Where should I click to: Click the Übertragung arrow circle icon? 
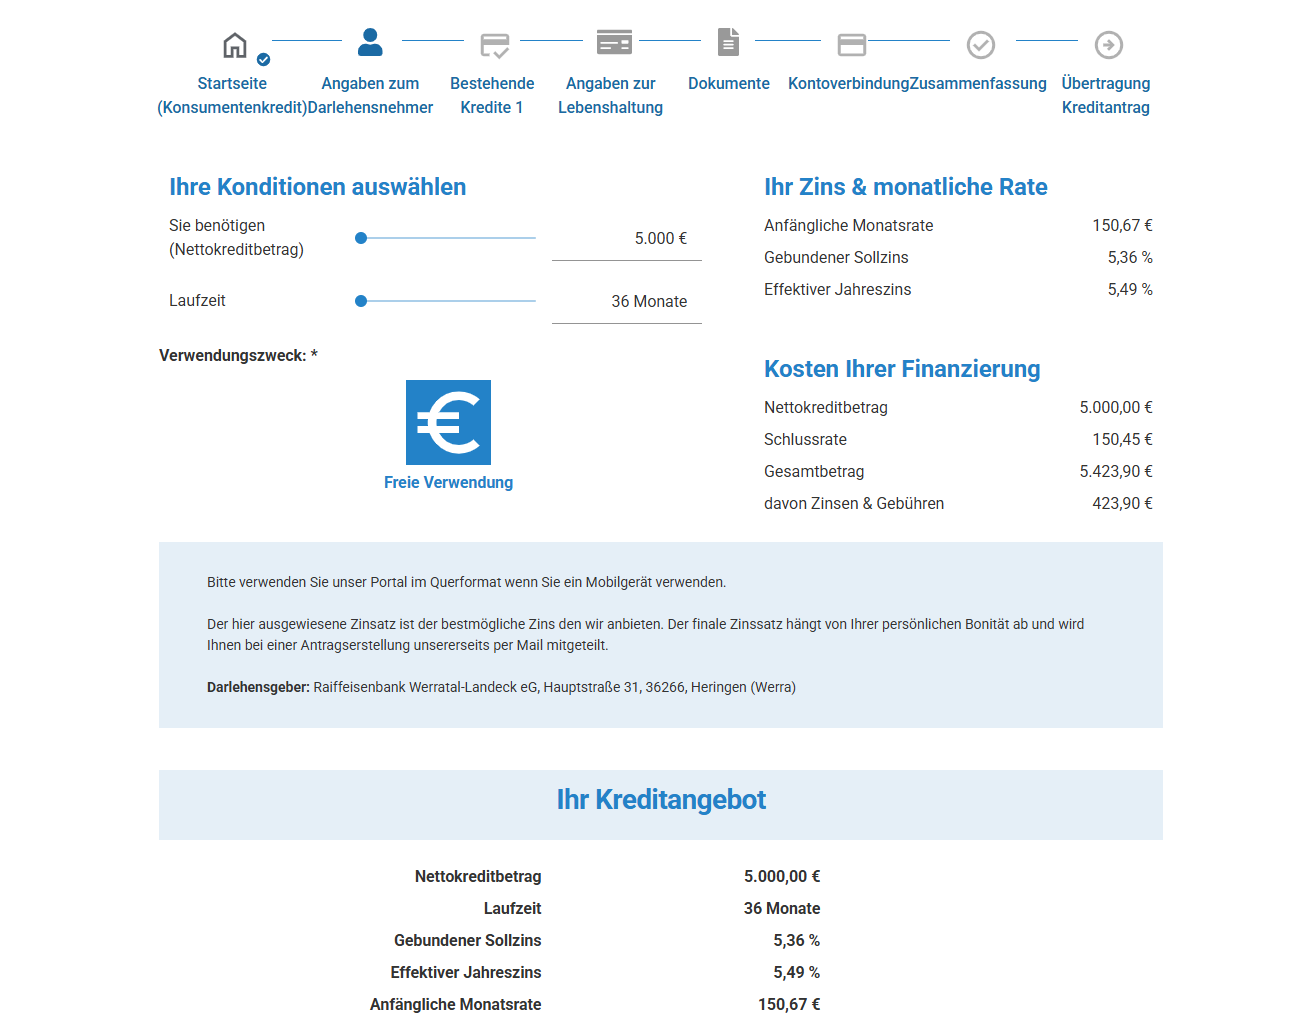1108,45
